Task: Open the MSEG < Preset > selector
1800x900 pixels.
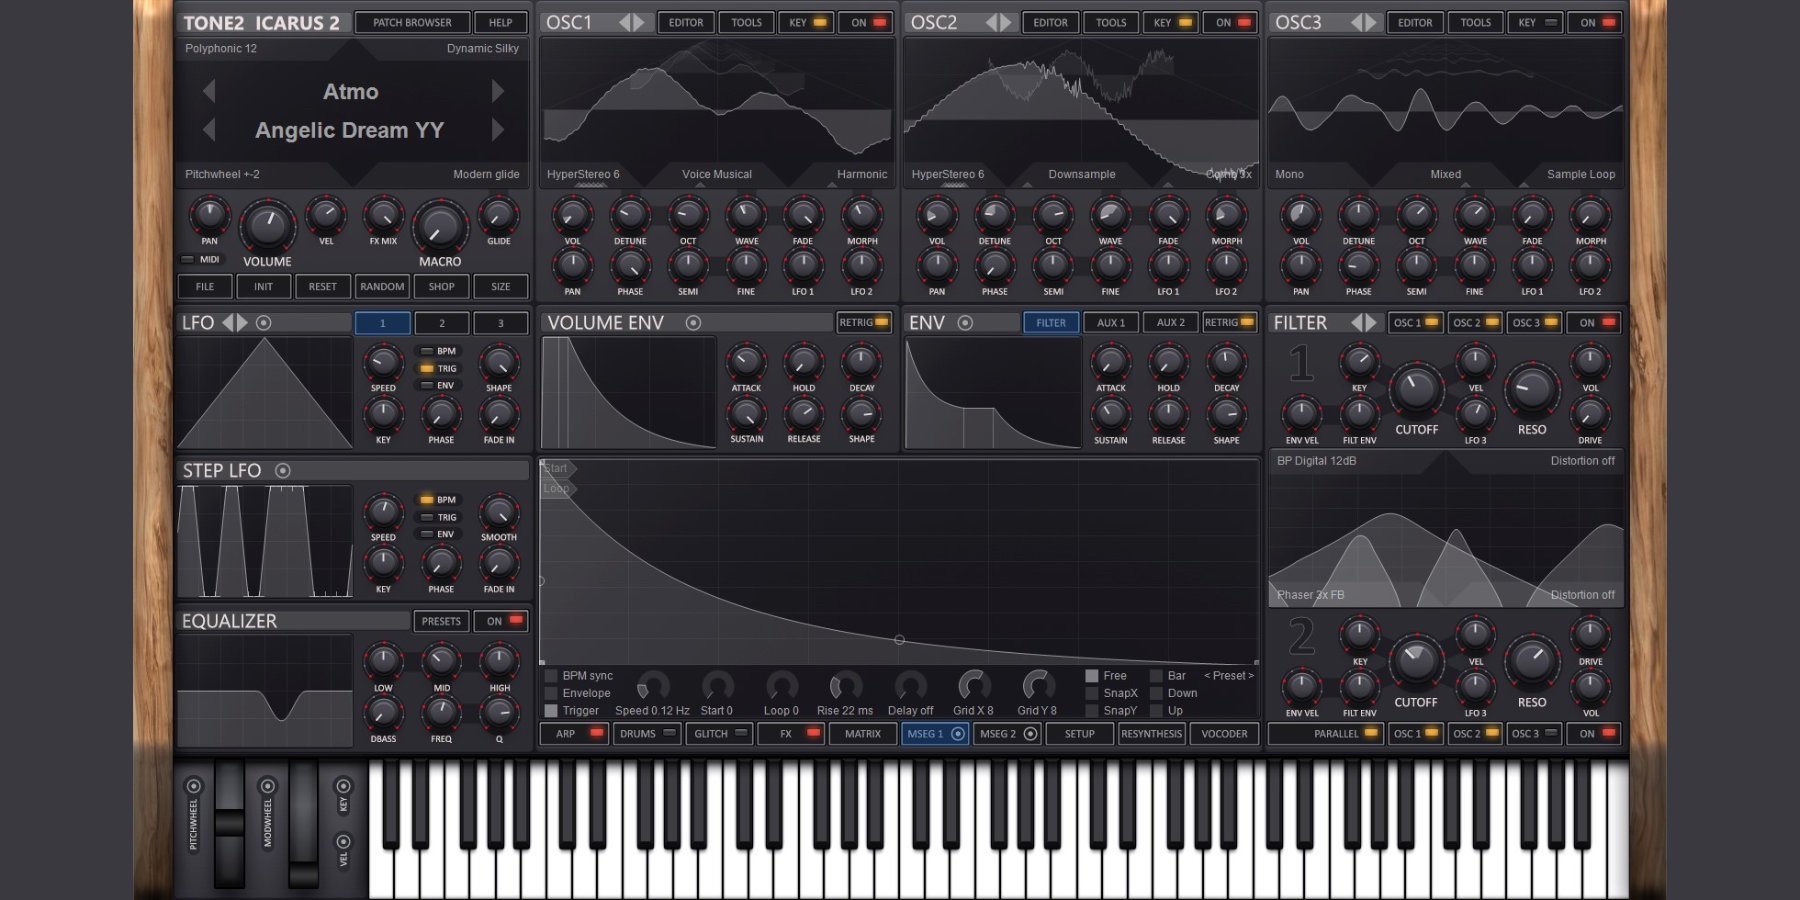Action: [x=1229, y=676]
